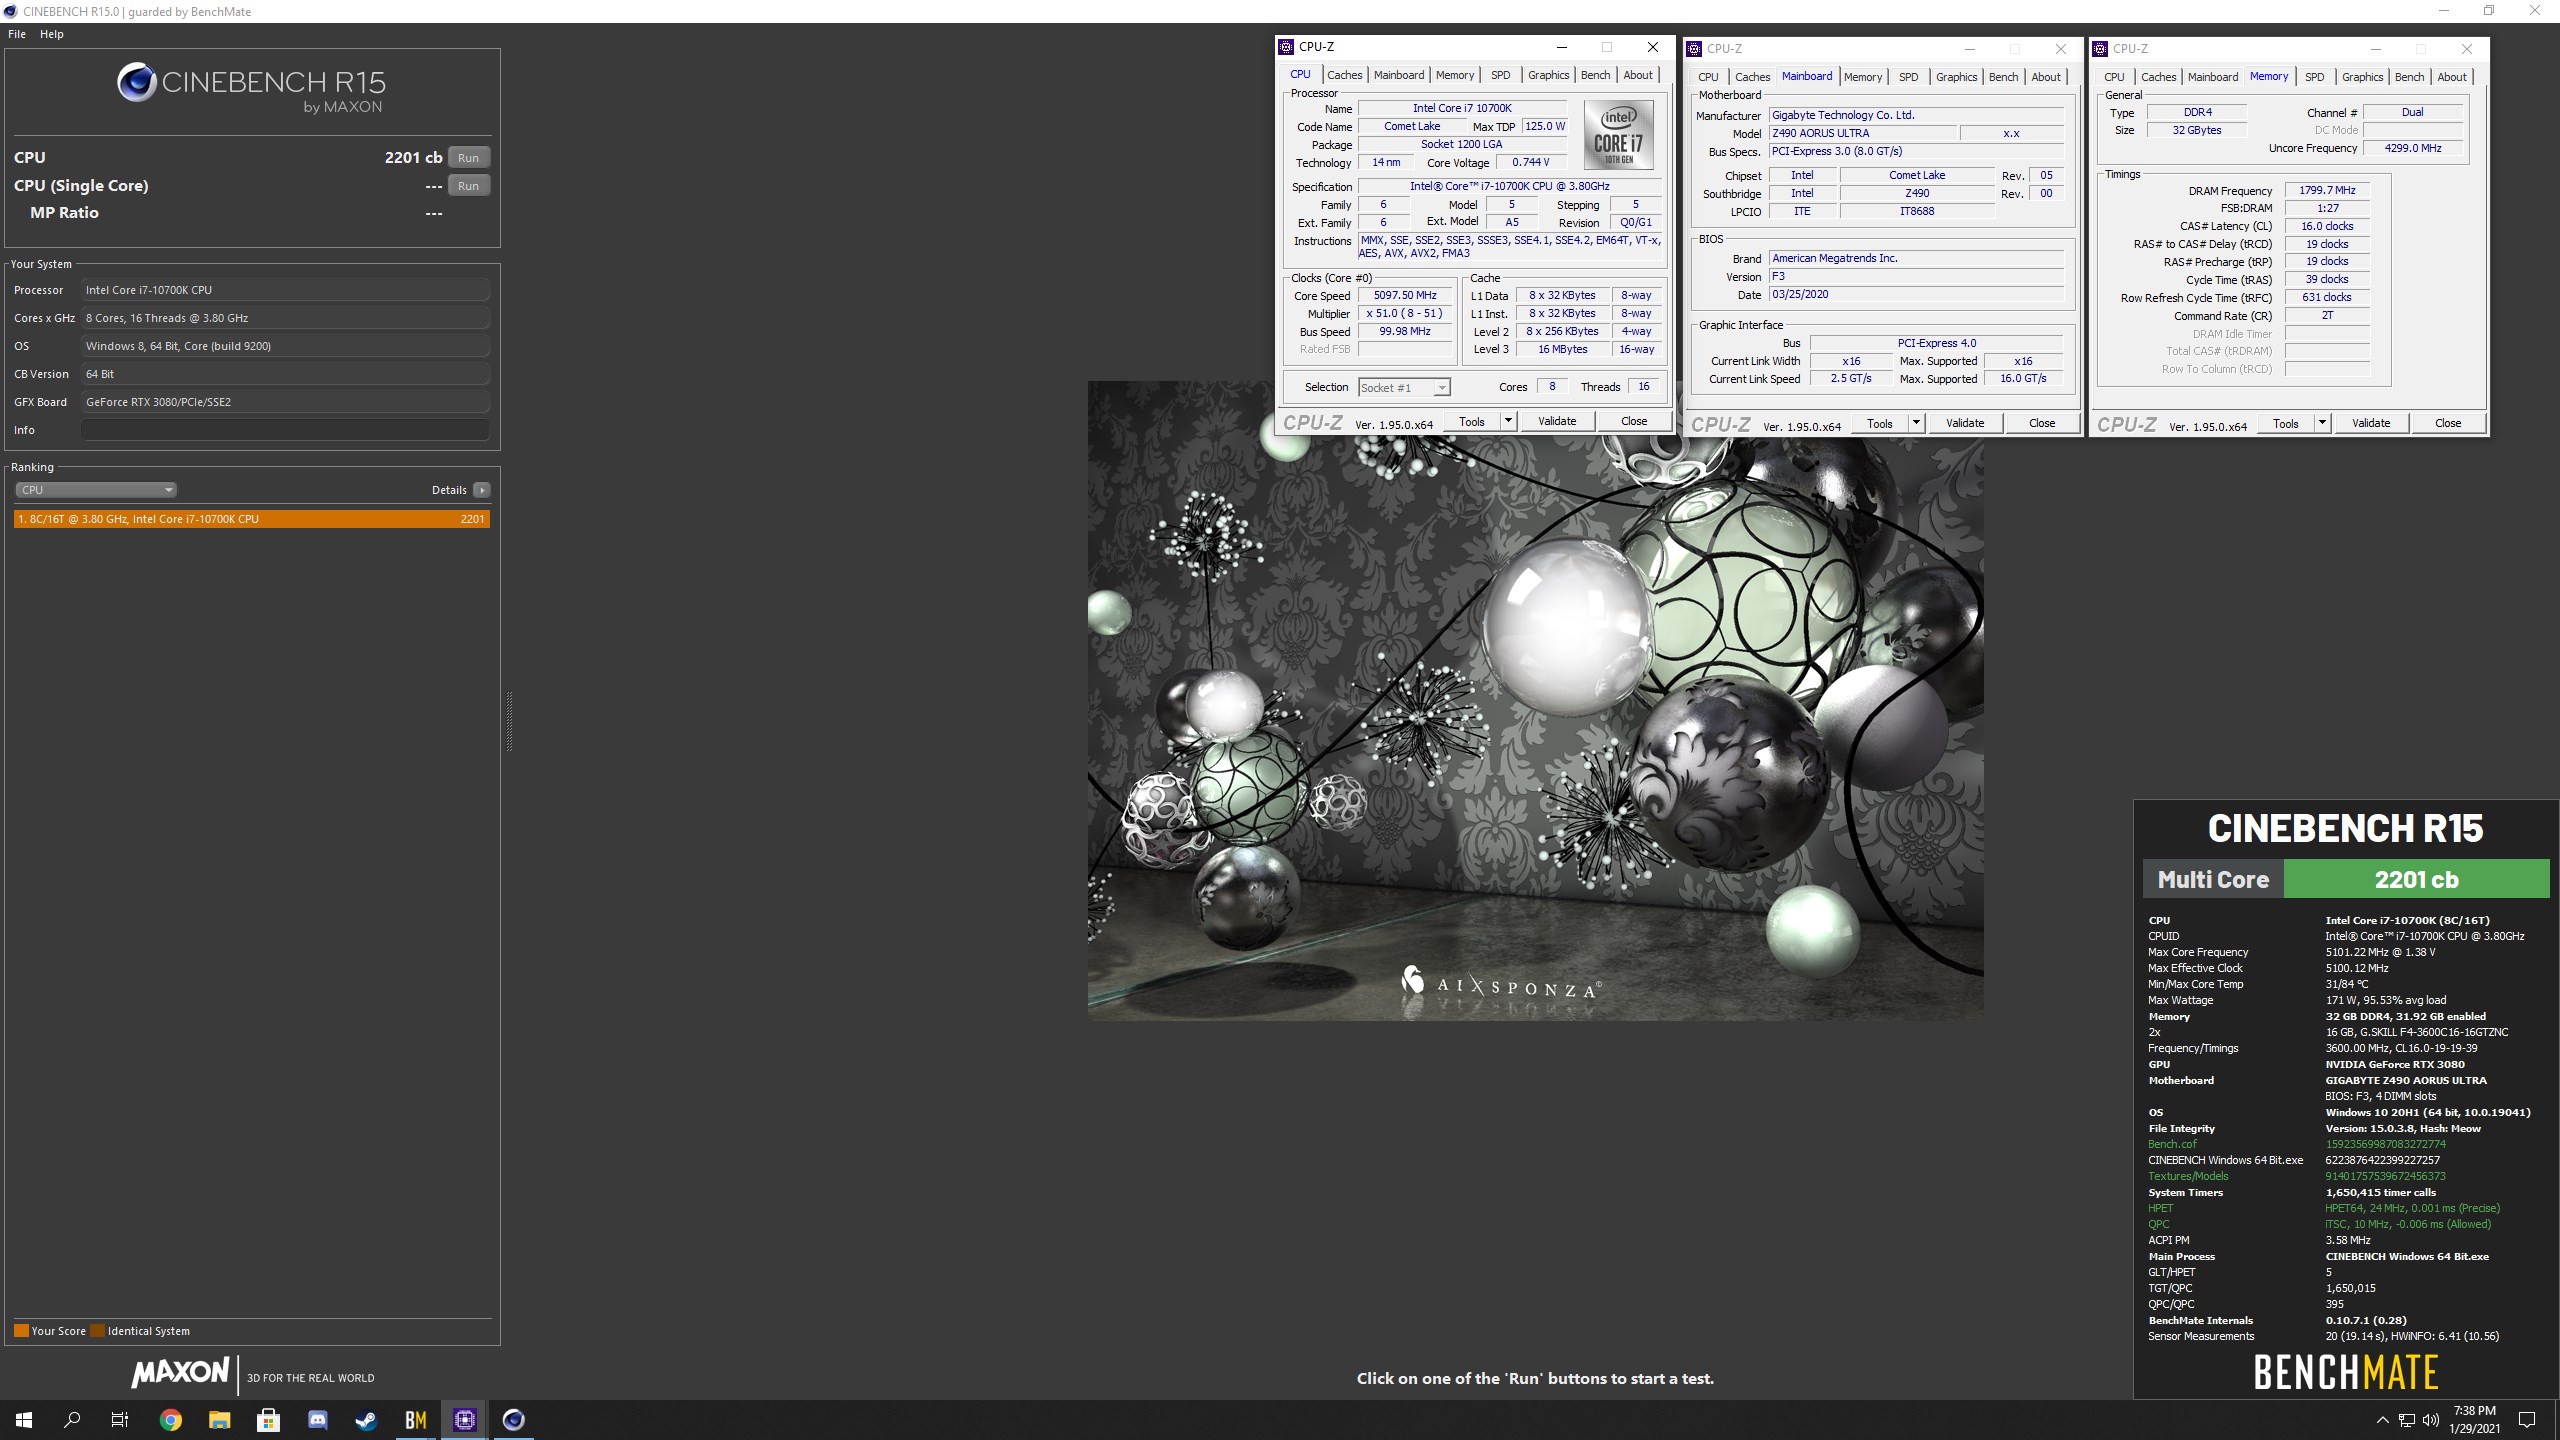This screenshot has height=1440, width=2560.
Task: Click the MAXON logo at the bottom
Action: coord(180,1373)
